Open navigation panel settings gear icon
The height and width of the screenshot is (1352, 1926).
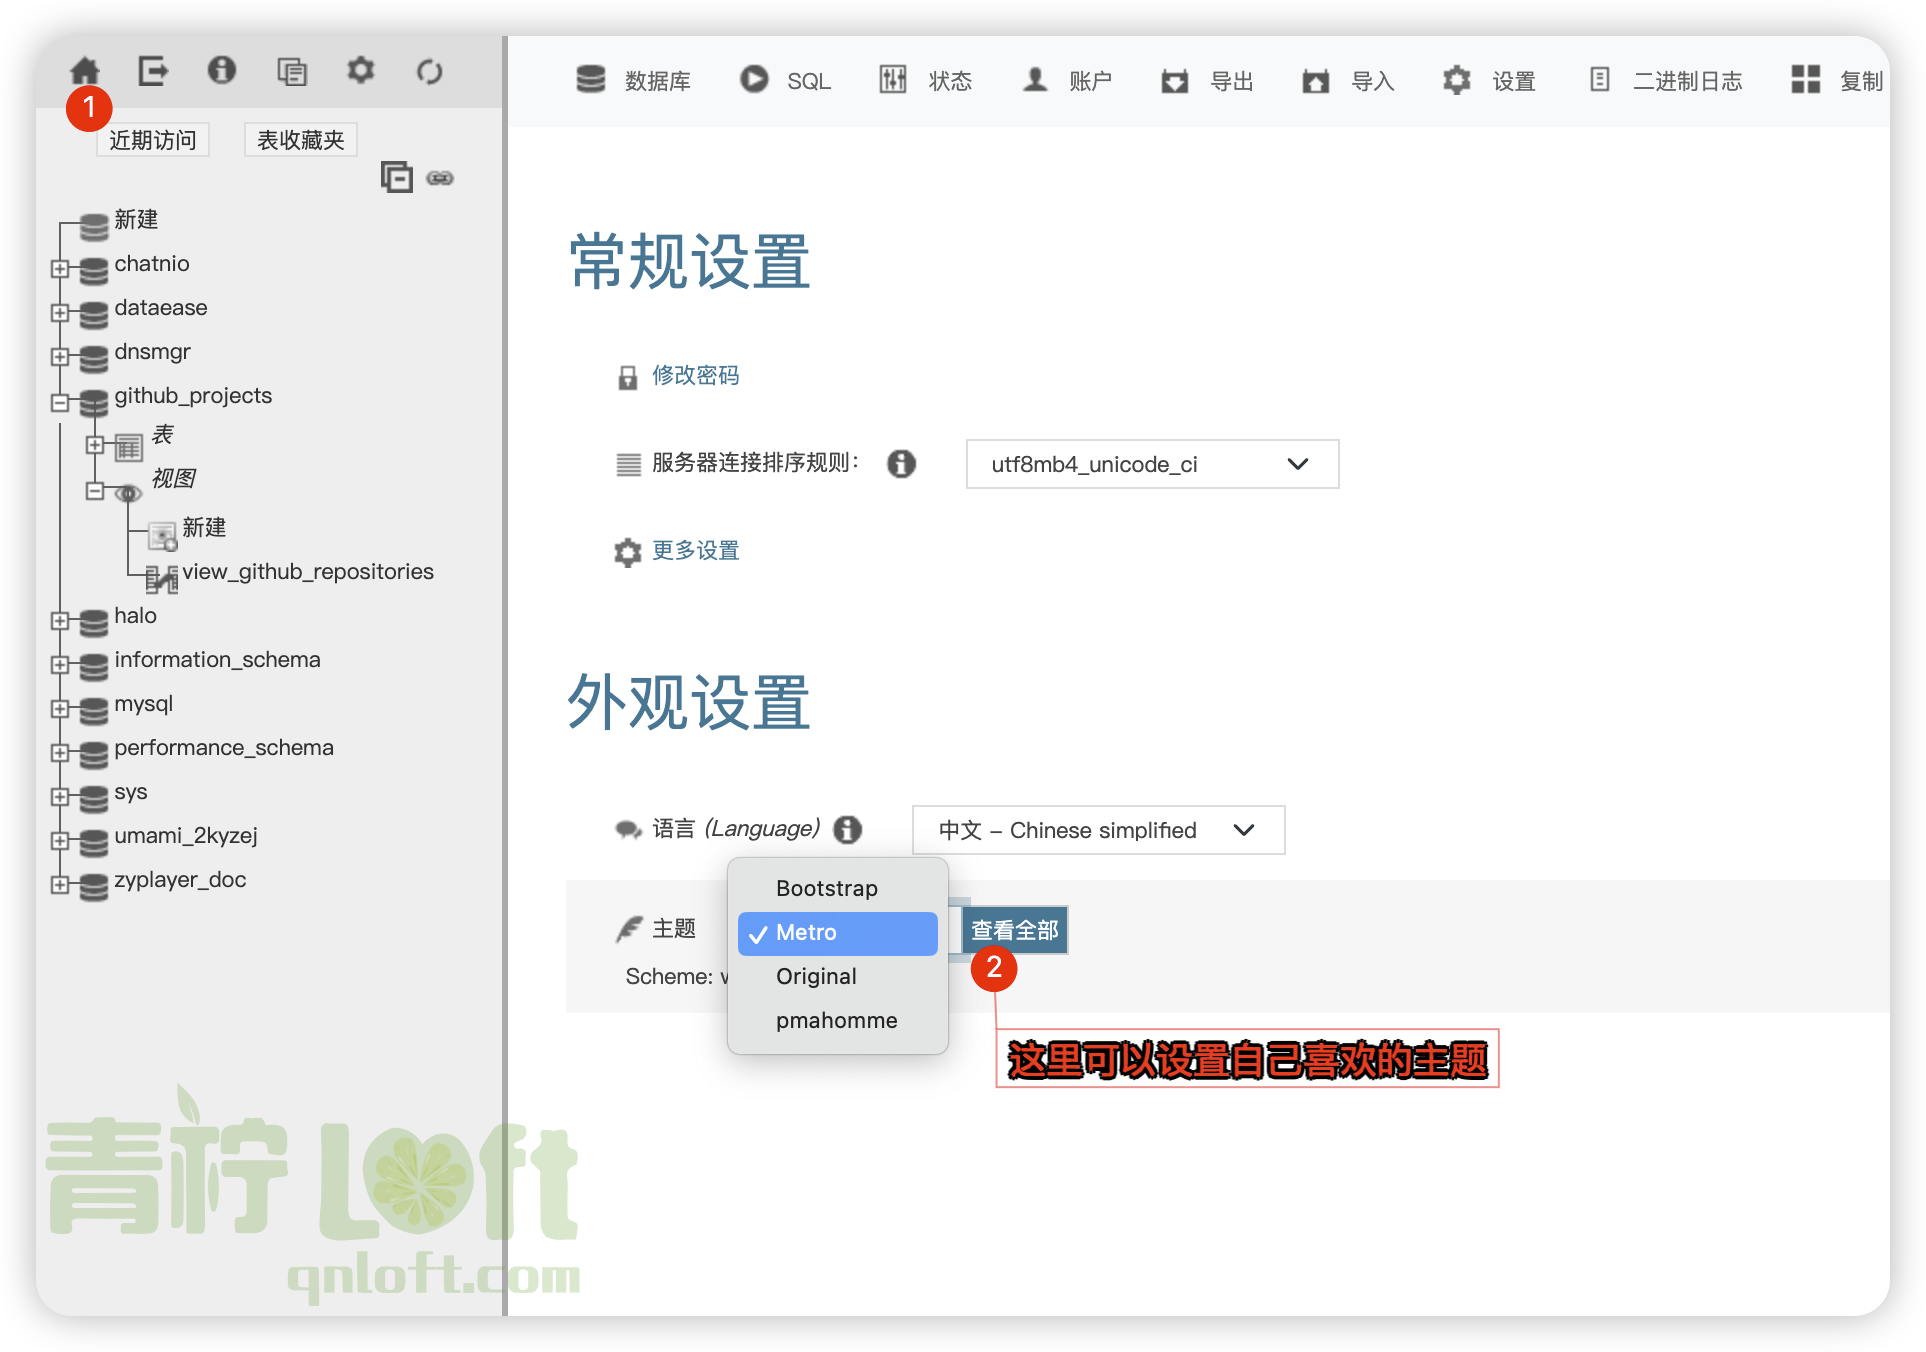pos(361,70)
